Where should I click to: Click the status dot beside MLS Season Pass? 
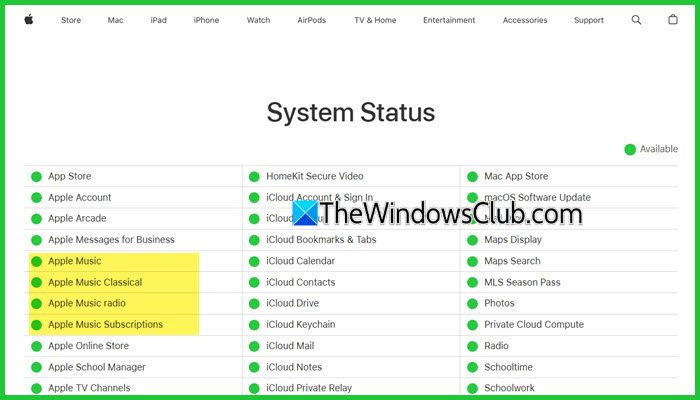(x=472, y=283)
